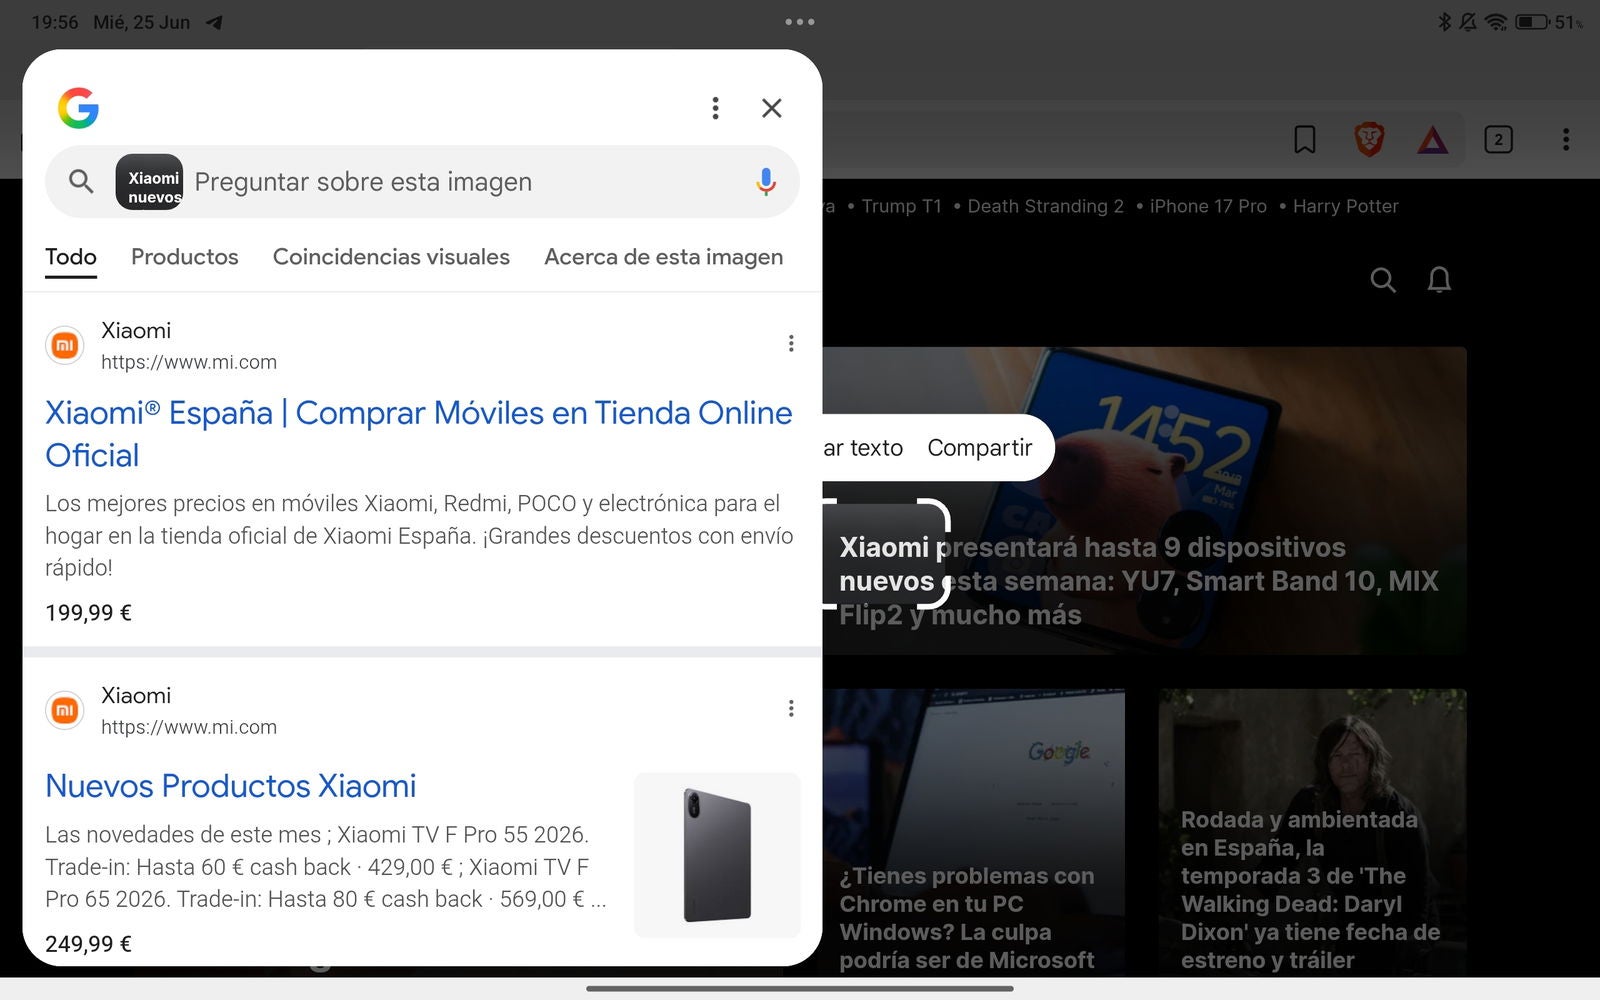Bookmark the current page

[x=1305, y=140]
